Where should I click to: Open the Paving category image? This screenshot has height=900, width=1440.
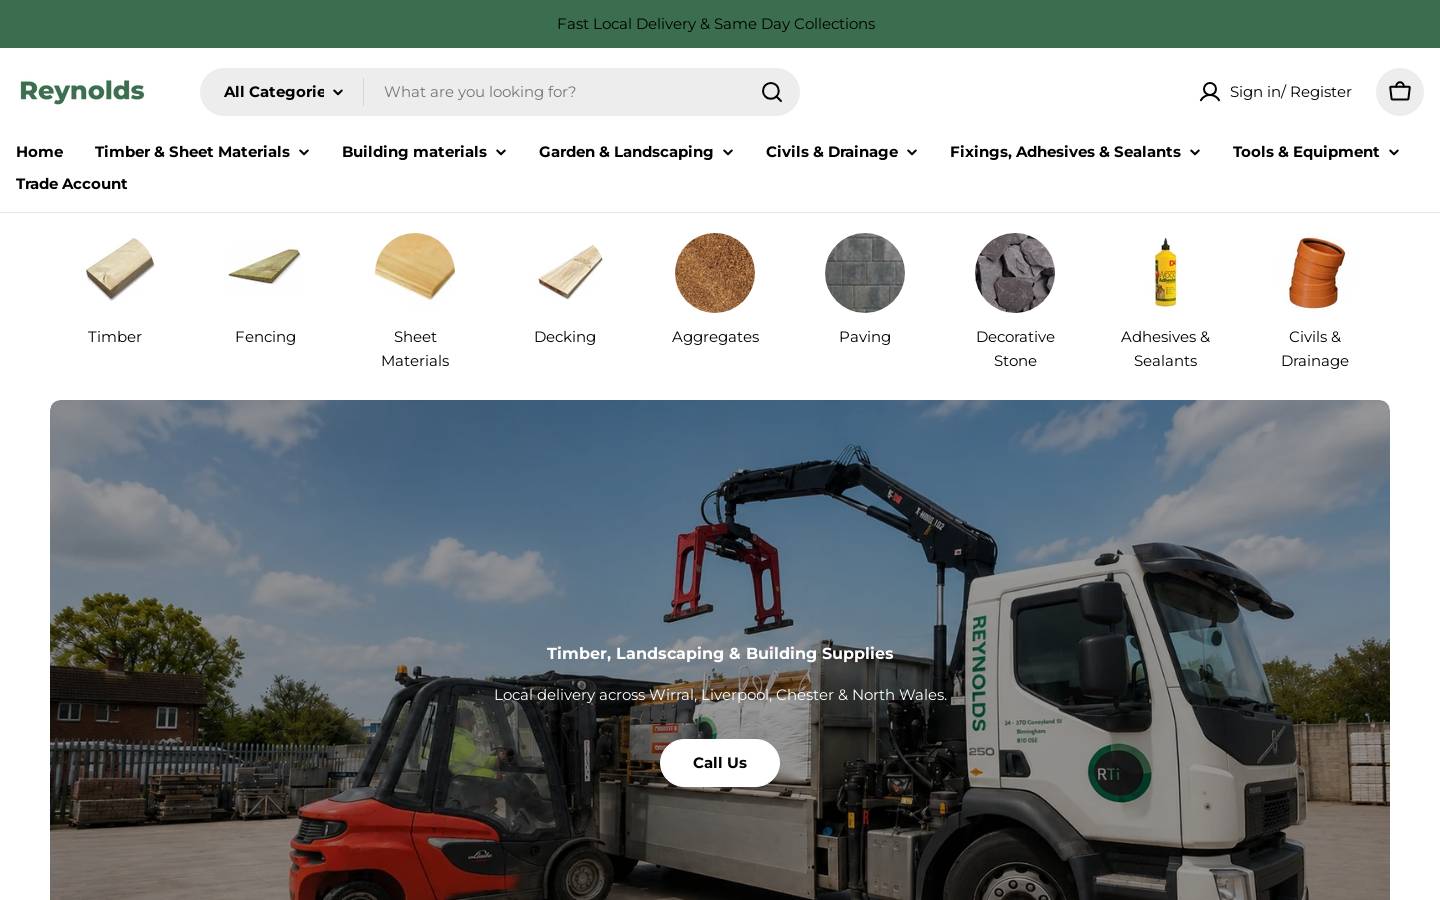(x=865, y=273)
